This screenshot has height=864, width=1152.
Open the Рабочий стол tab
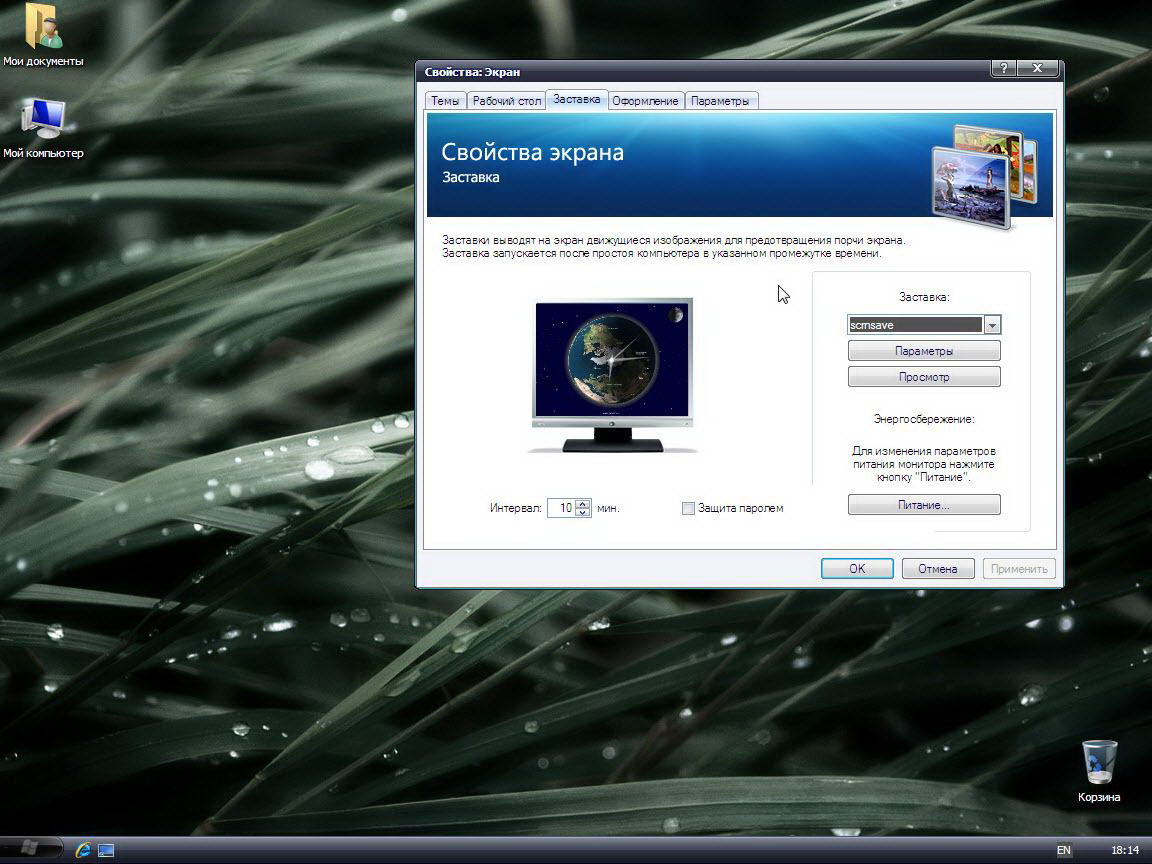507,101
